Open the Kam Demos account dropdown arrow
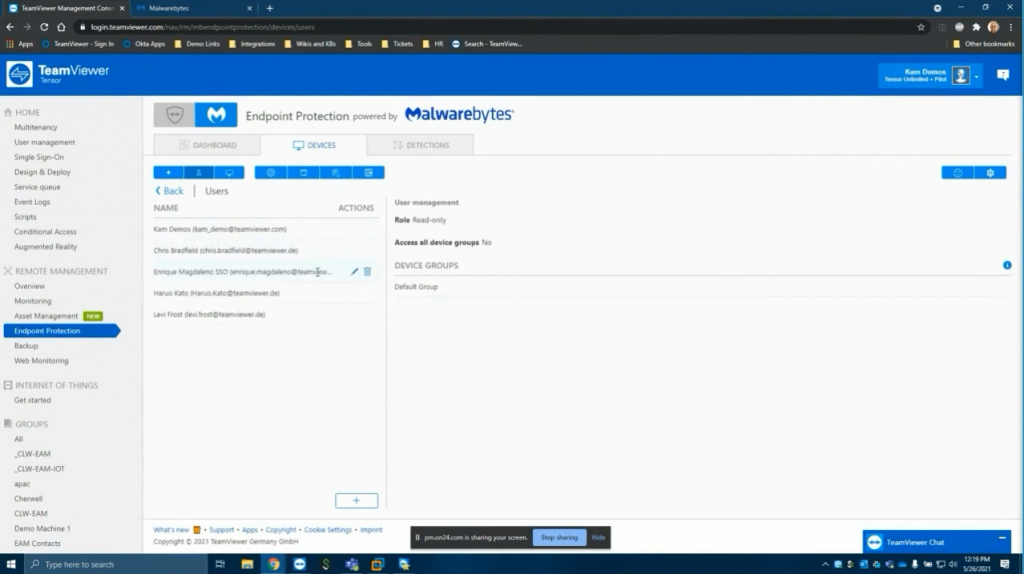Screen dimensions: 1024x574 coord(976,76)
